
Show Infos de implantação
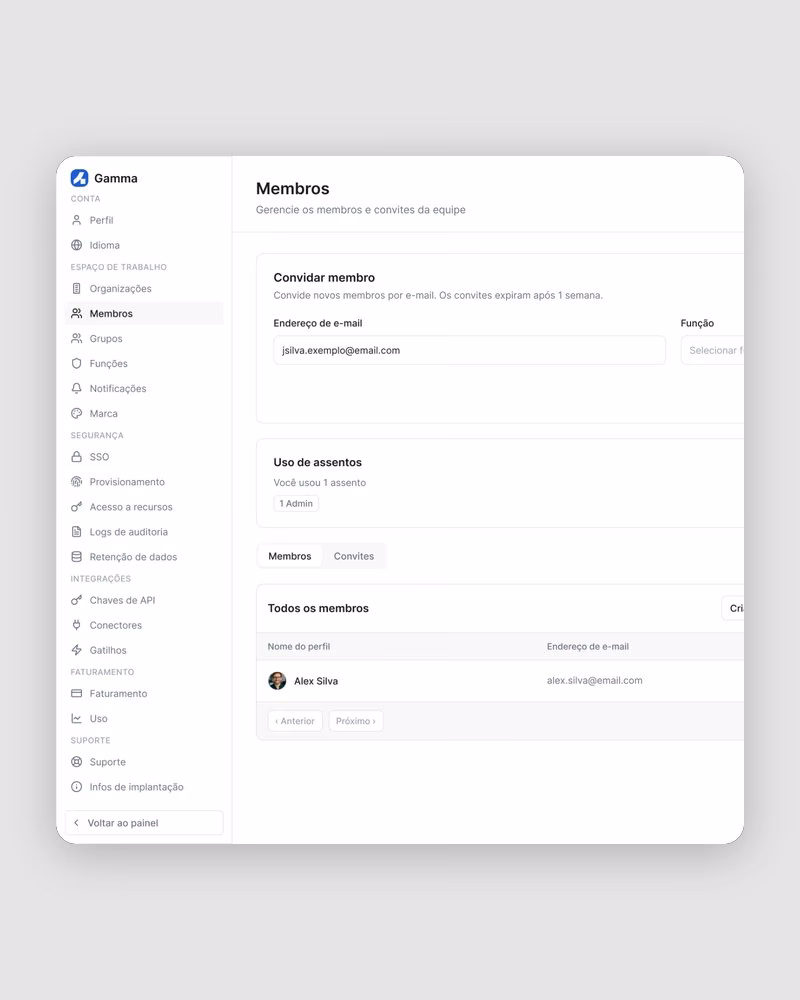point(144,786)
